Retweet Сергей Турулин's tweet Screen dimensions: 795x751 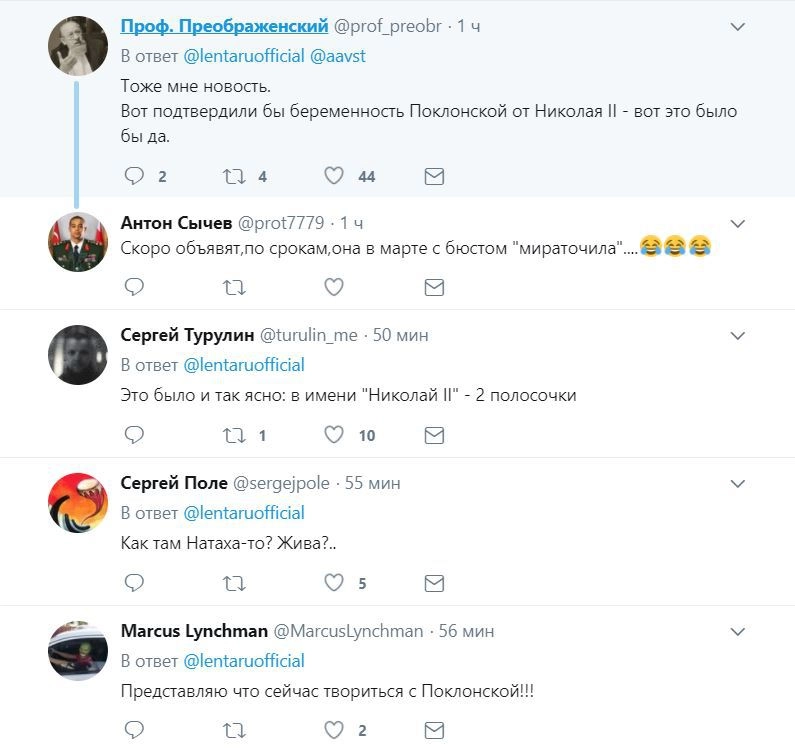[234, 435]
